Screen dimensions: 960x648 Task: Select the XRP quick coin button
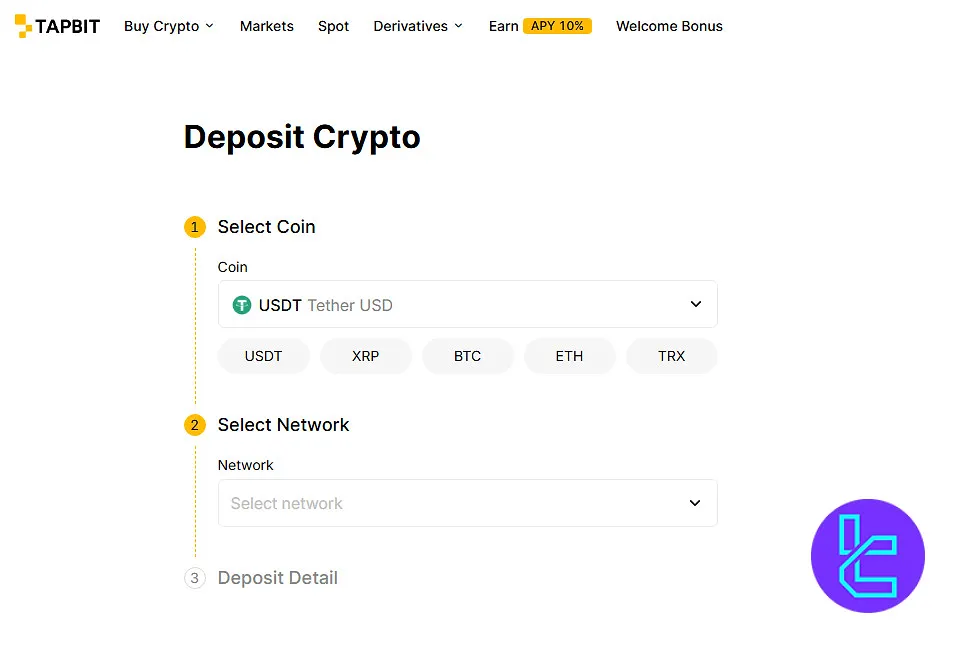click(366, 356)
